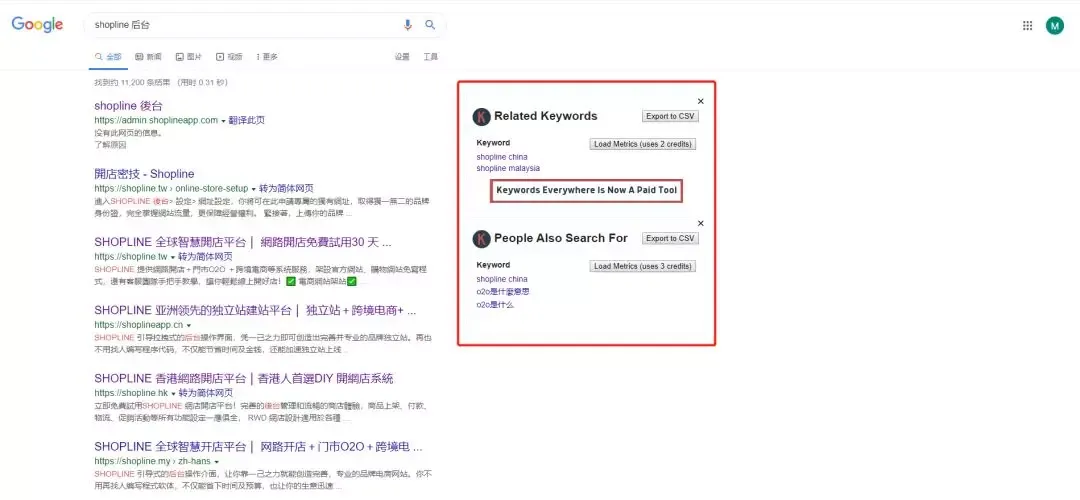Select the 全部 search tab
Viewport: 1080px width, 500px height.
click(108, 56)
